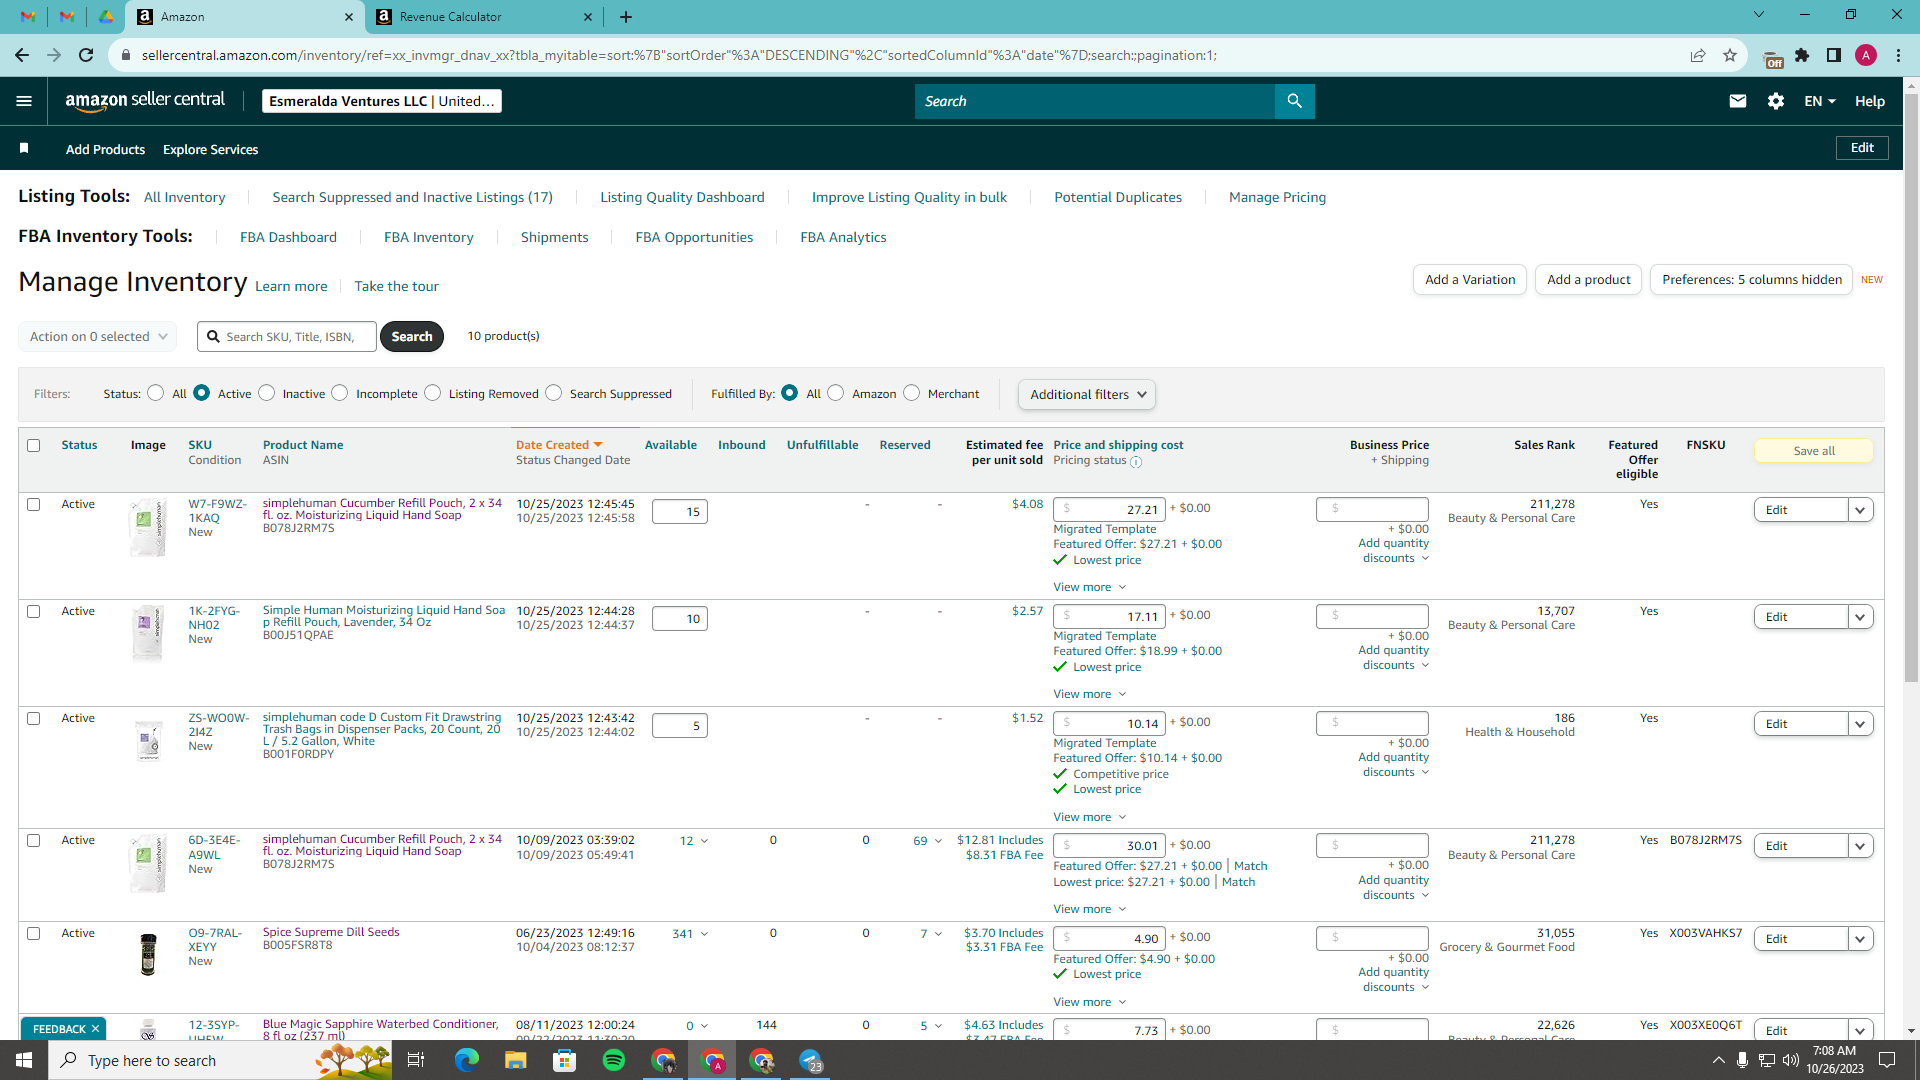Click the bookmark flag icon in toolbar

click(x=24, y=148)
